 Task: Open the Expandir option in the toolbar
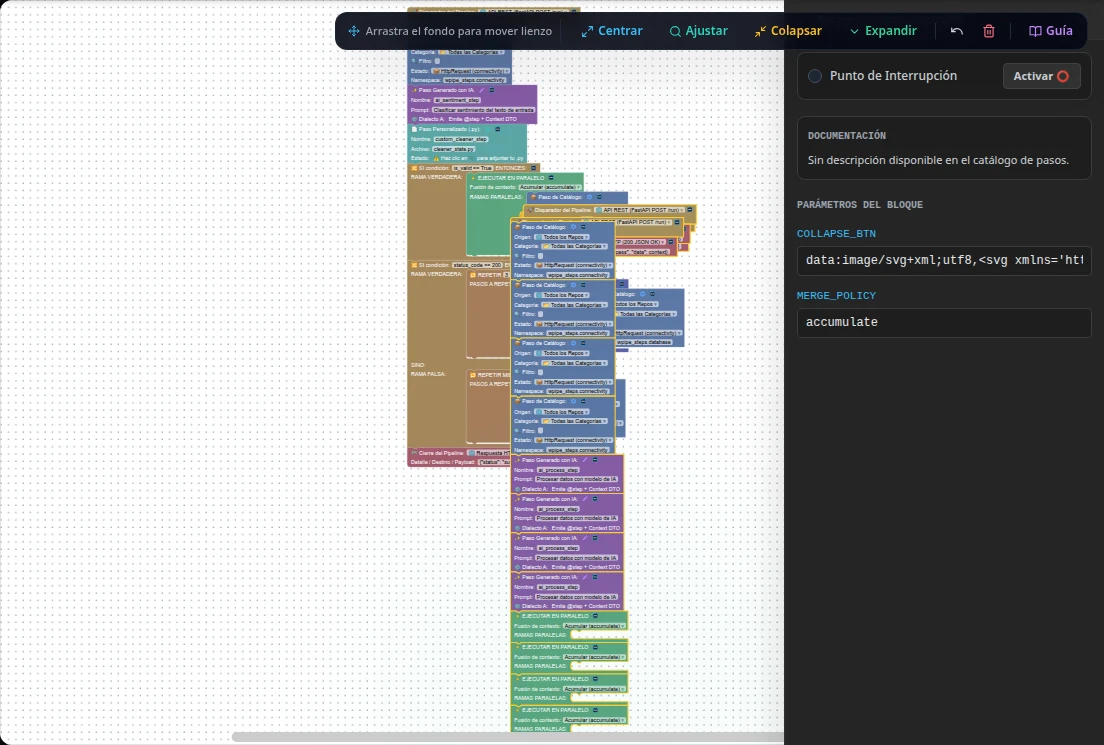883,31
